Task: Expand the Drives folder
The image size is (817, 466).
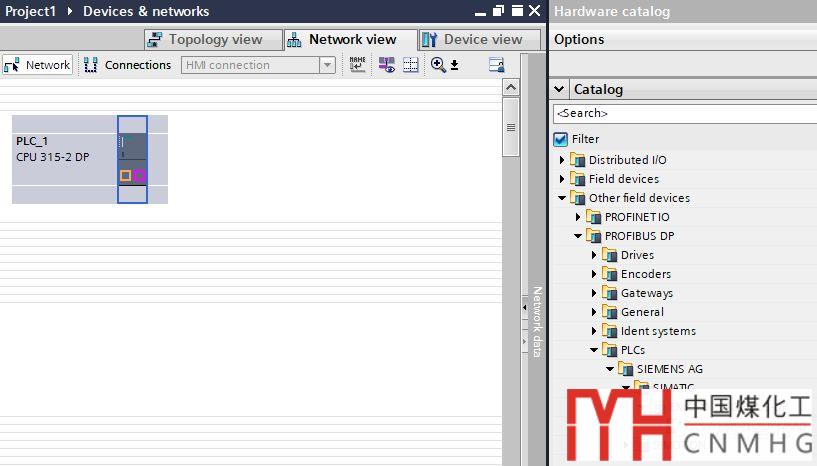Action: tap(594, 255)
